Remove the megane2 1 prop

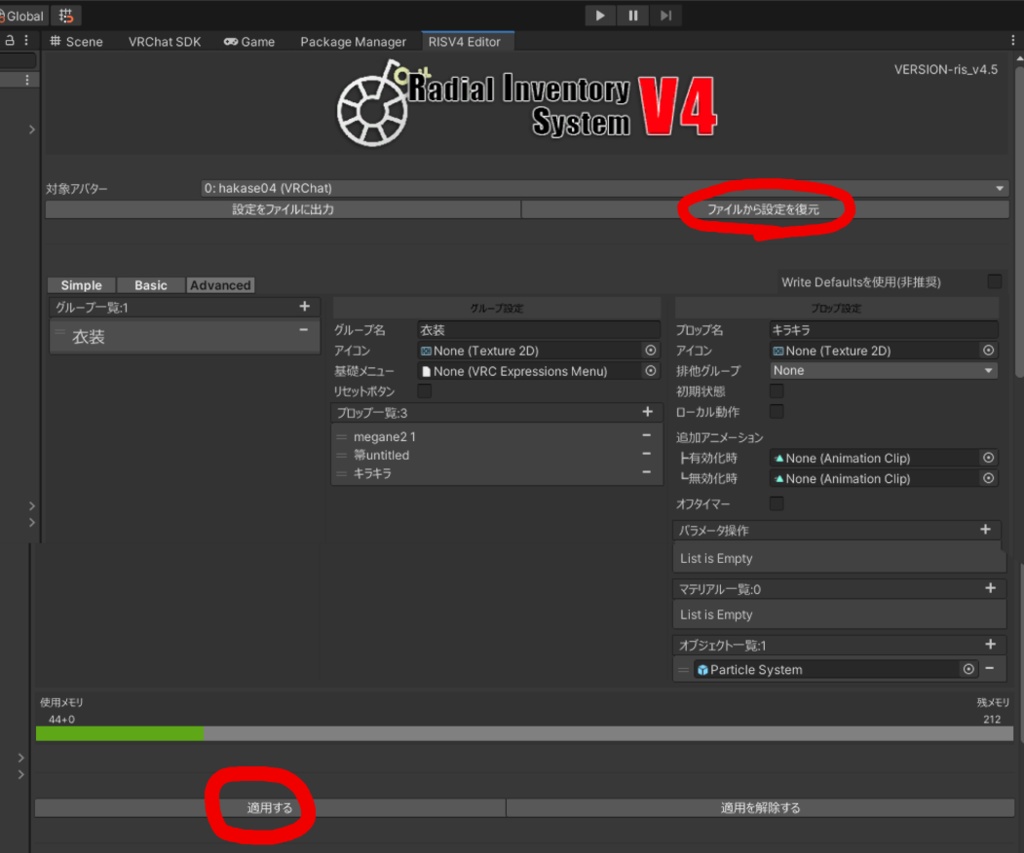pyautogui.click(x=647, y=435)
